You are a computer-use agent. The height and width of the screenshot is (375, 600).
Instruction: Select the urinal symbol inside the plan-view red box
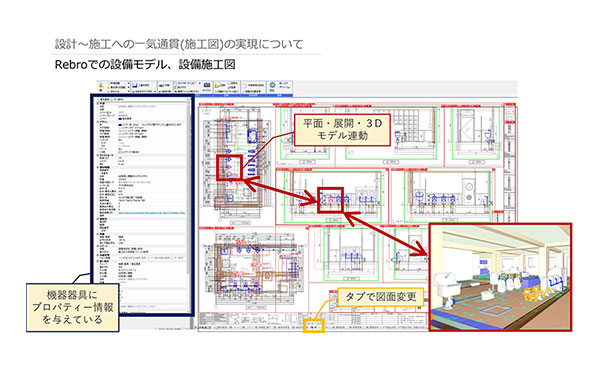click(228, 167)
